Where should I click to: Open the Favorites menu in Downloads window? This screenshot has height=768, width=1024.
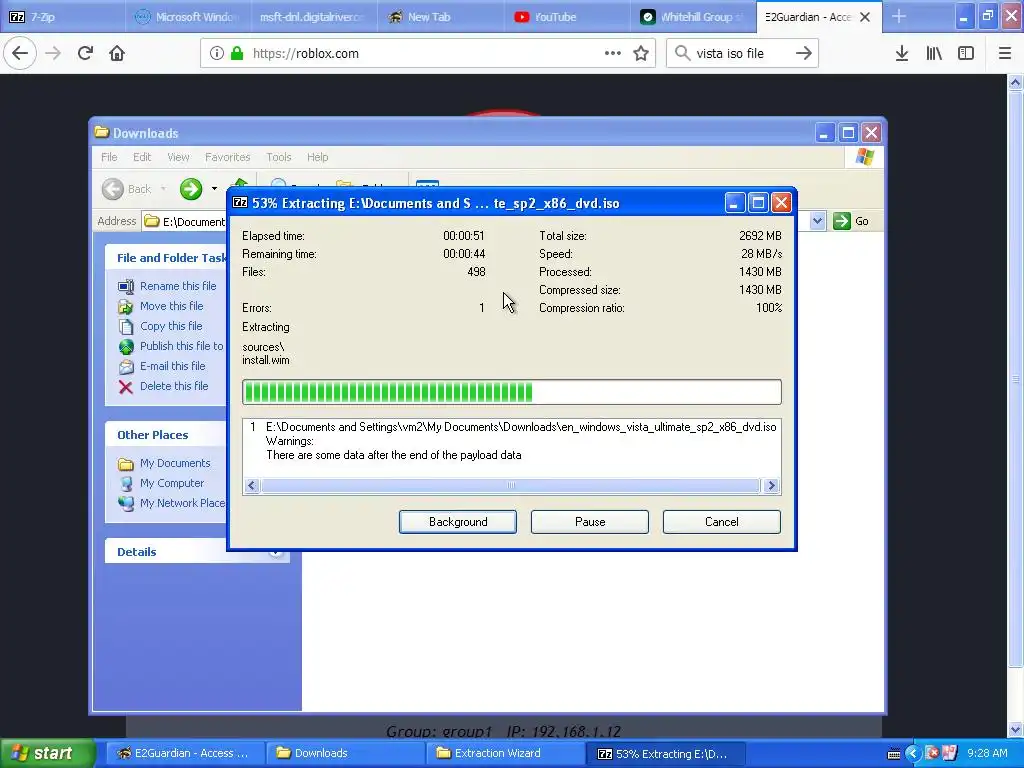point(227,157)
